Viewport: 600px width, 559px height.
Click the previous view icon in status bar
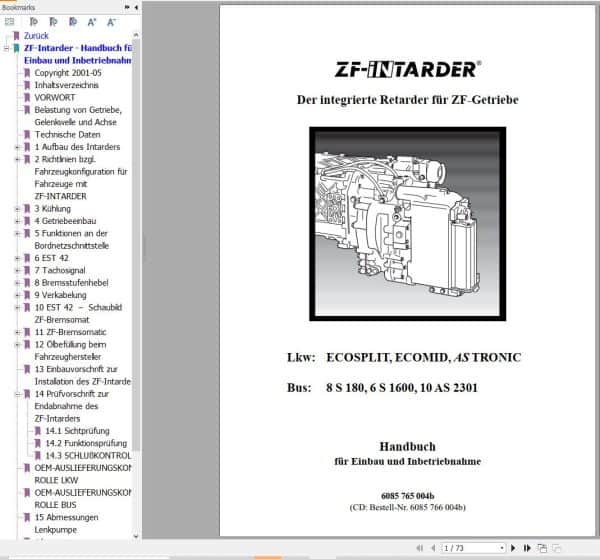coord(542,548)
